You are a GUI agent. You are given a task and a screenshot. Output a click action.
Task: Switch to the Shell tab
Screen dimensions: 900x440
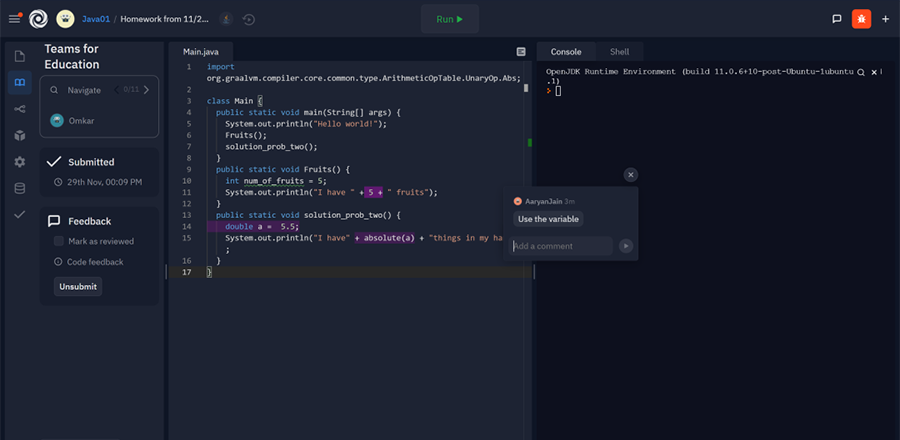click(619, 51)
